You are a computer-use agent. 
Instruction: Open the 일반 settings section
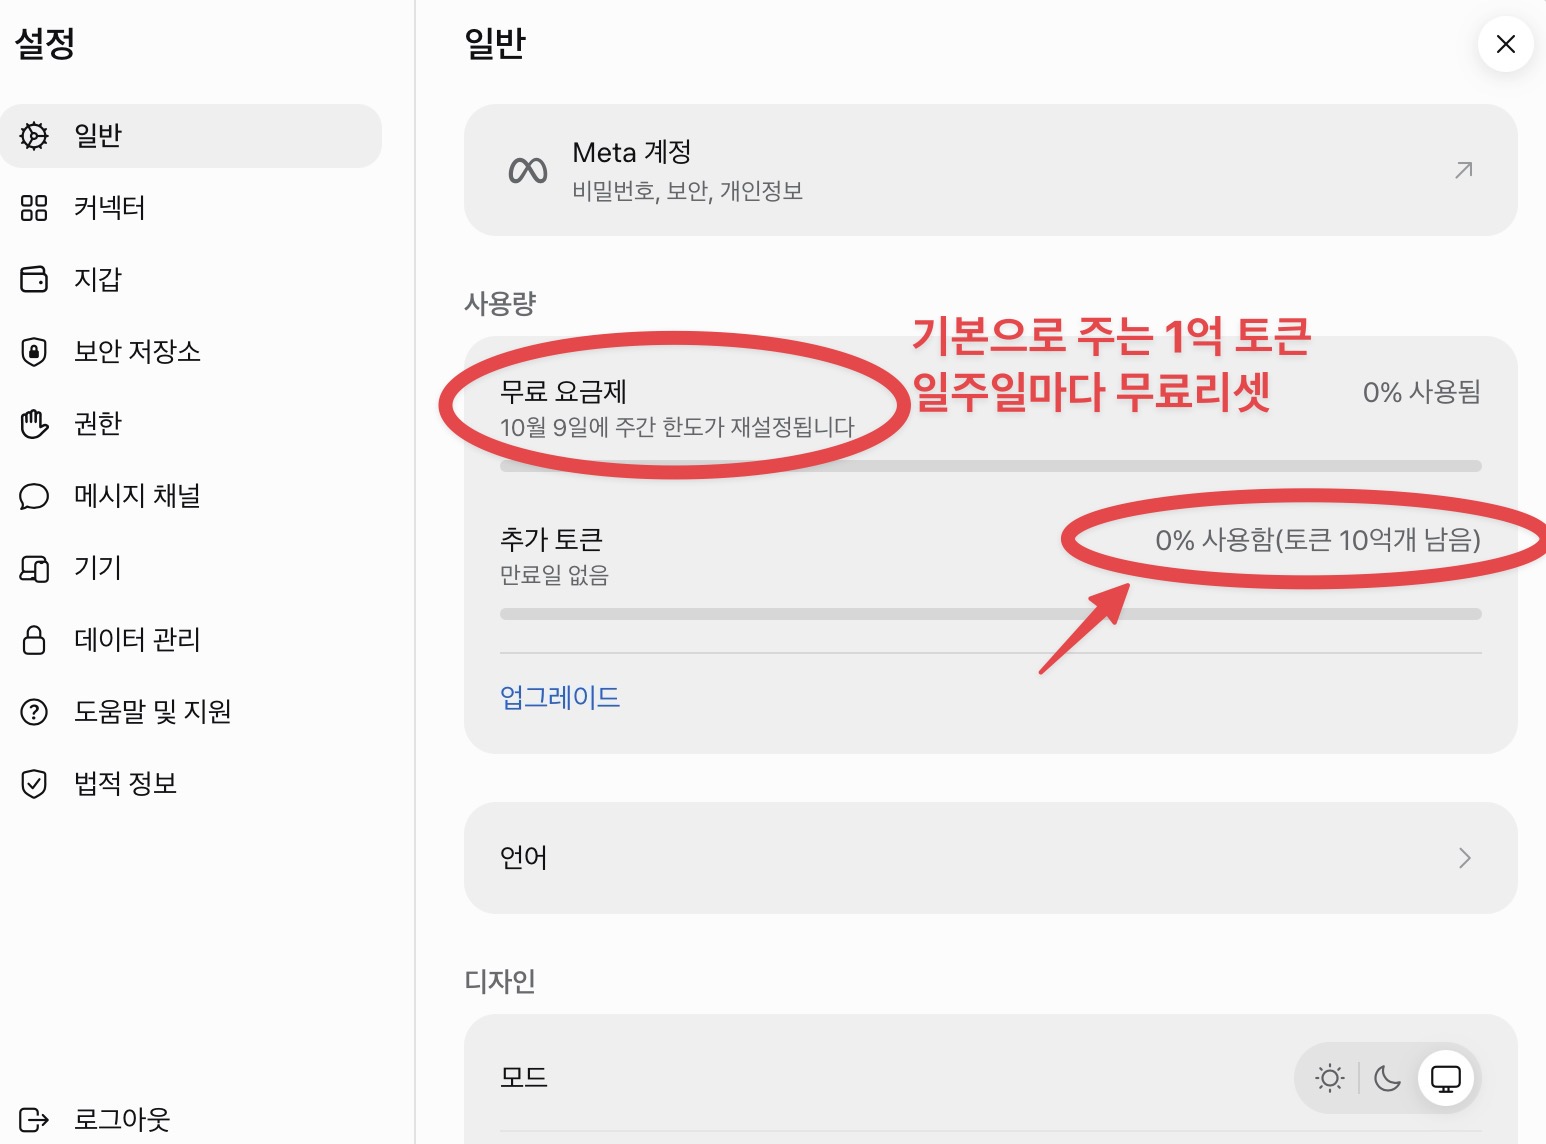pos(191,136)
